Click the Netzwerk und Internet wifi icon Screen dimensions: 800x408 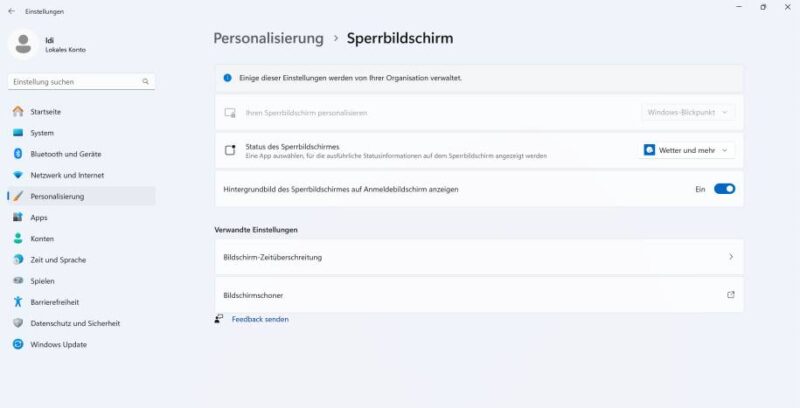tap(17, 175)
